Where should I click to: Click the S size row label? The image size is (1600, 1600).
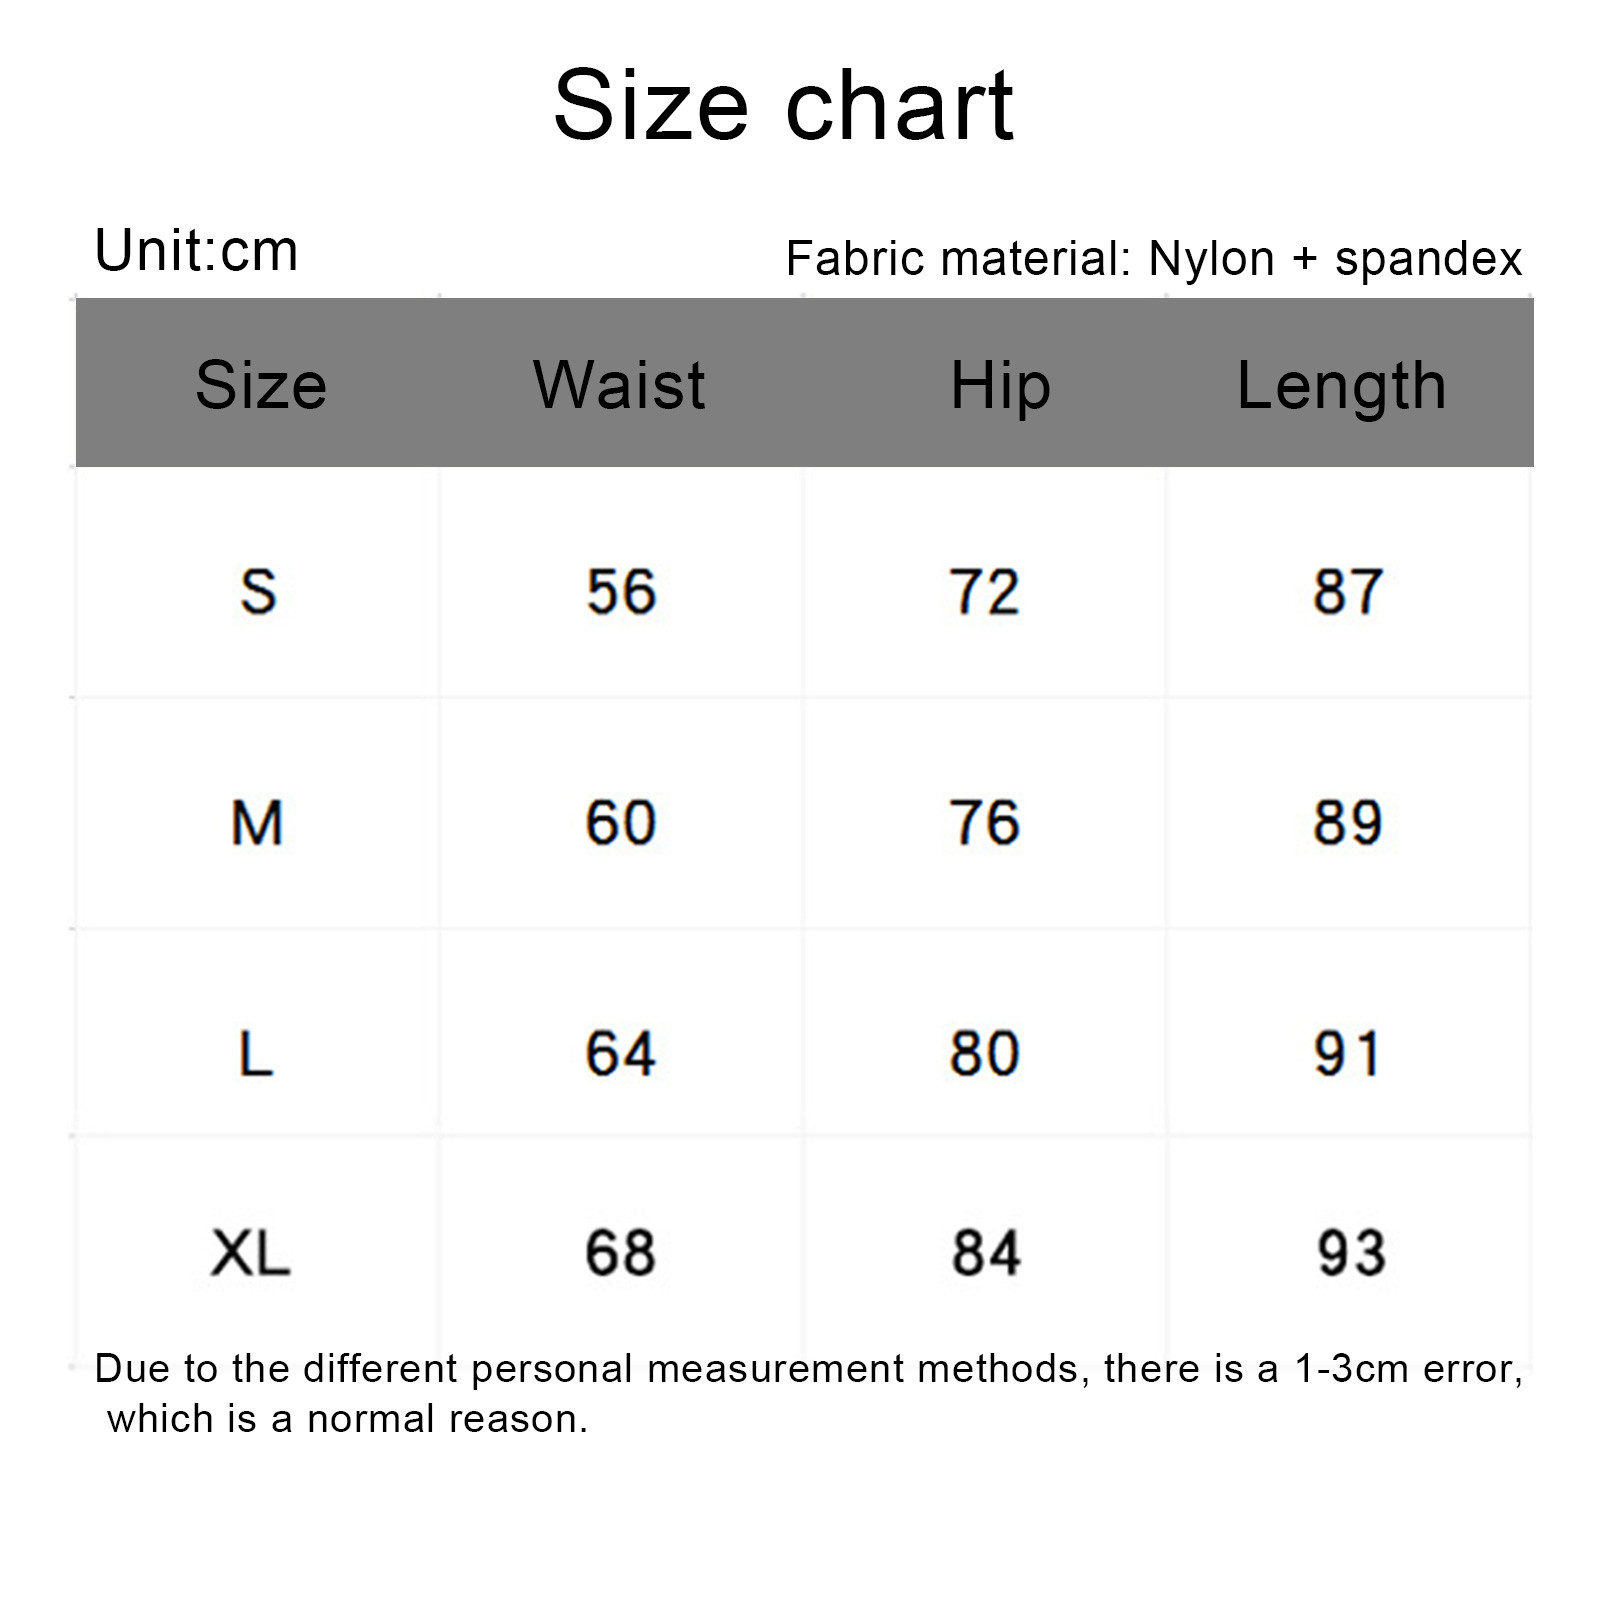258,591
